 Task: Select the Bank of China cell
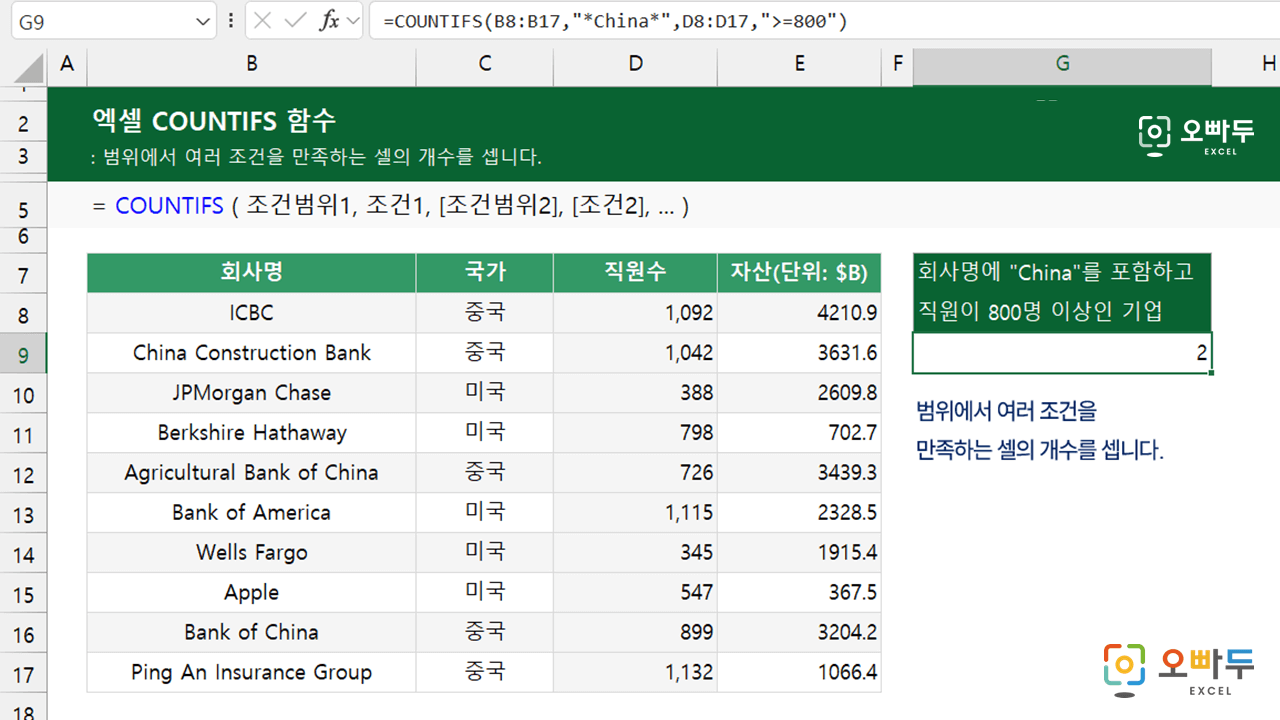pyautogui.click(x=252, y=633)
